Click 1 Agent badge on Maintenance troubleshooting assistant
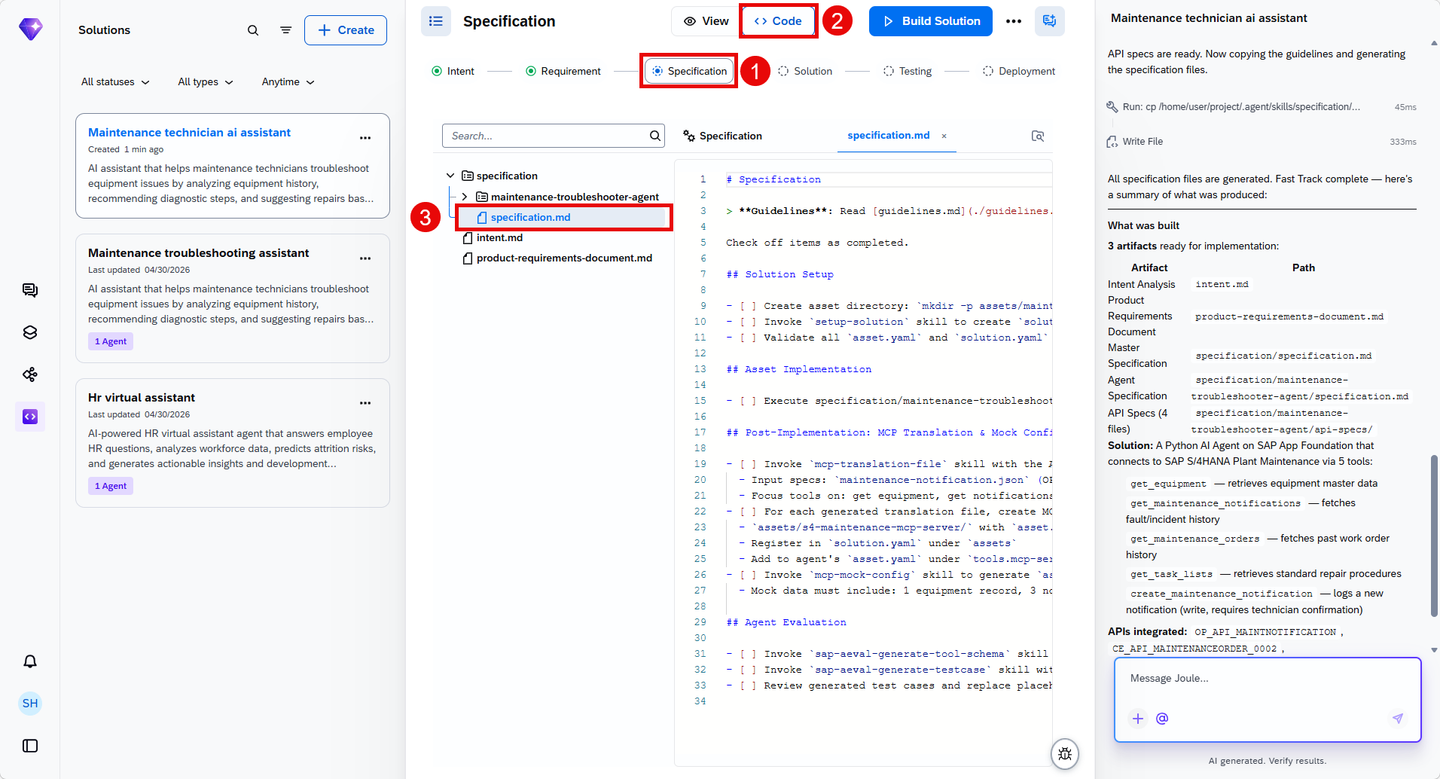Image resolution: width=1440 pixels, height=779 pixels. [110, 341]
